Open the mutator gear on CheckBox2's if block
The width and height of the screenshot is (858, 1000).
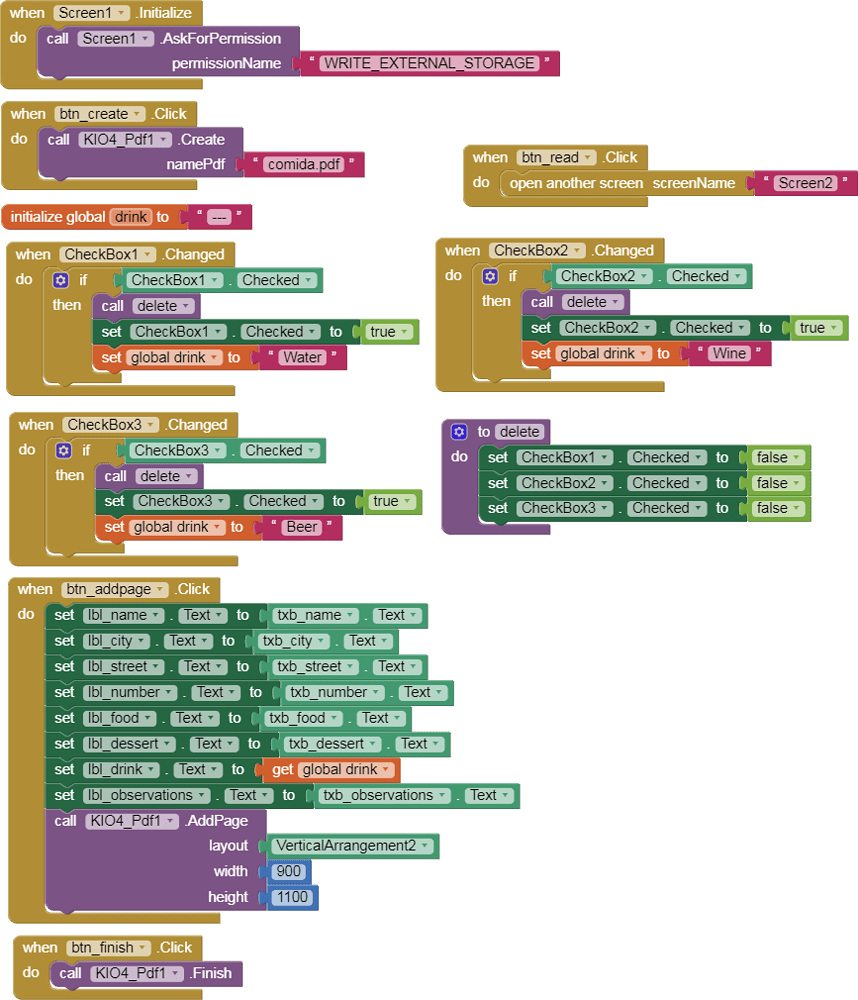(490, 276)
